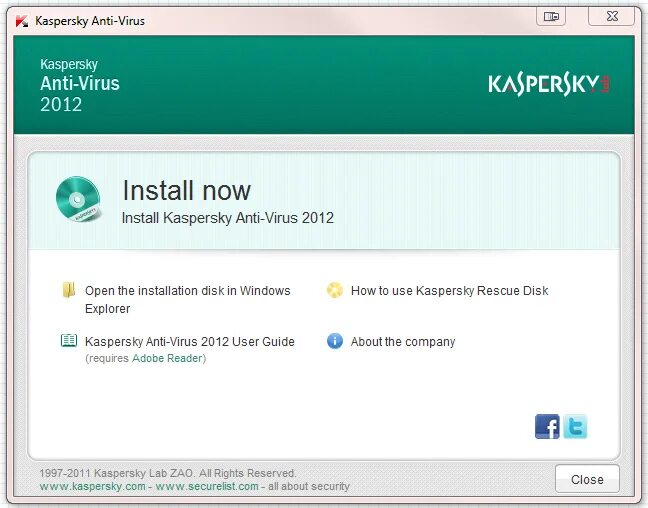Click the blue info icon

point(335,341)
